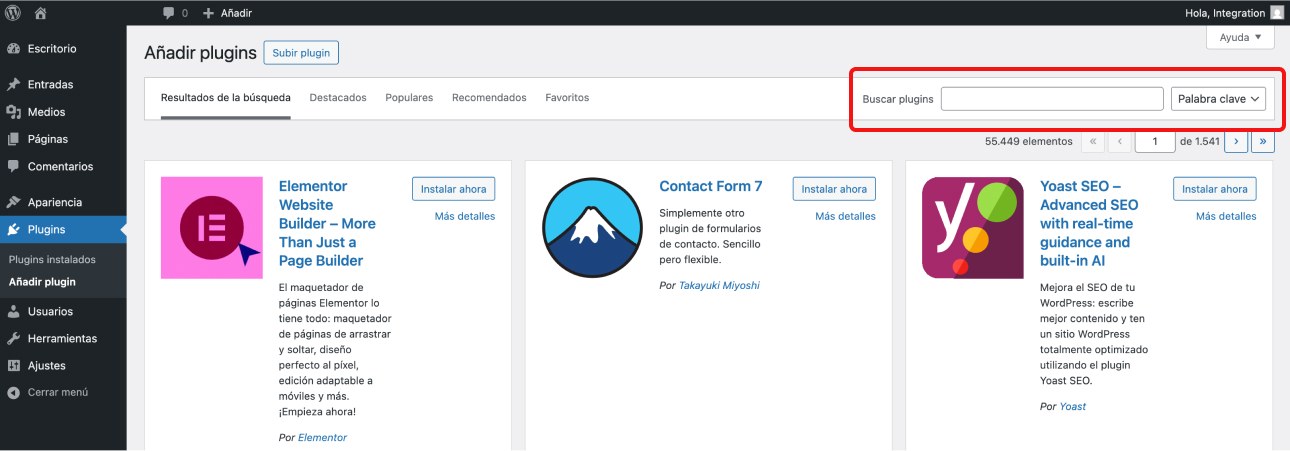Screen dimensions: 1290x451
Task: Open Elementor author link
Action: tap(322, 437)
